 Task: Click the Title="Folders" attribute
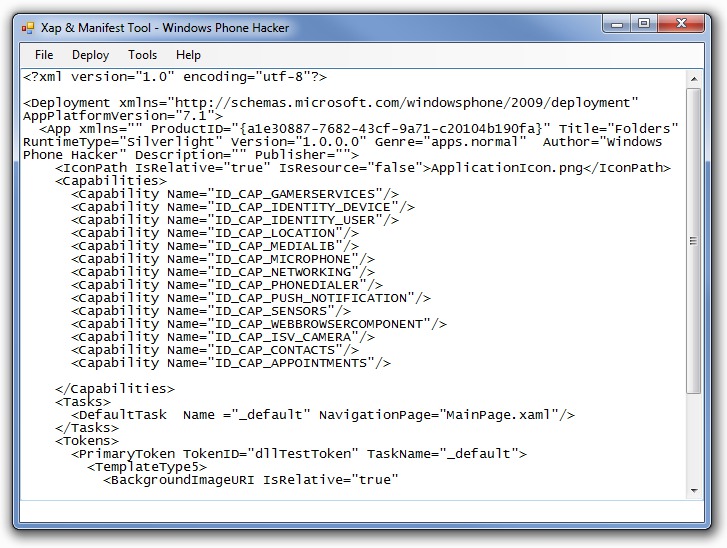point(619,128)
